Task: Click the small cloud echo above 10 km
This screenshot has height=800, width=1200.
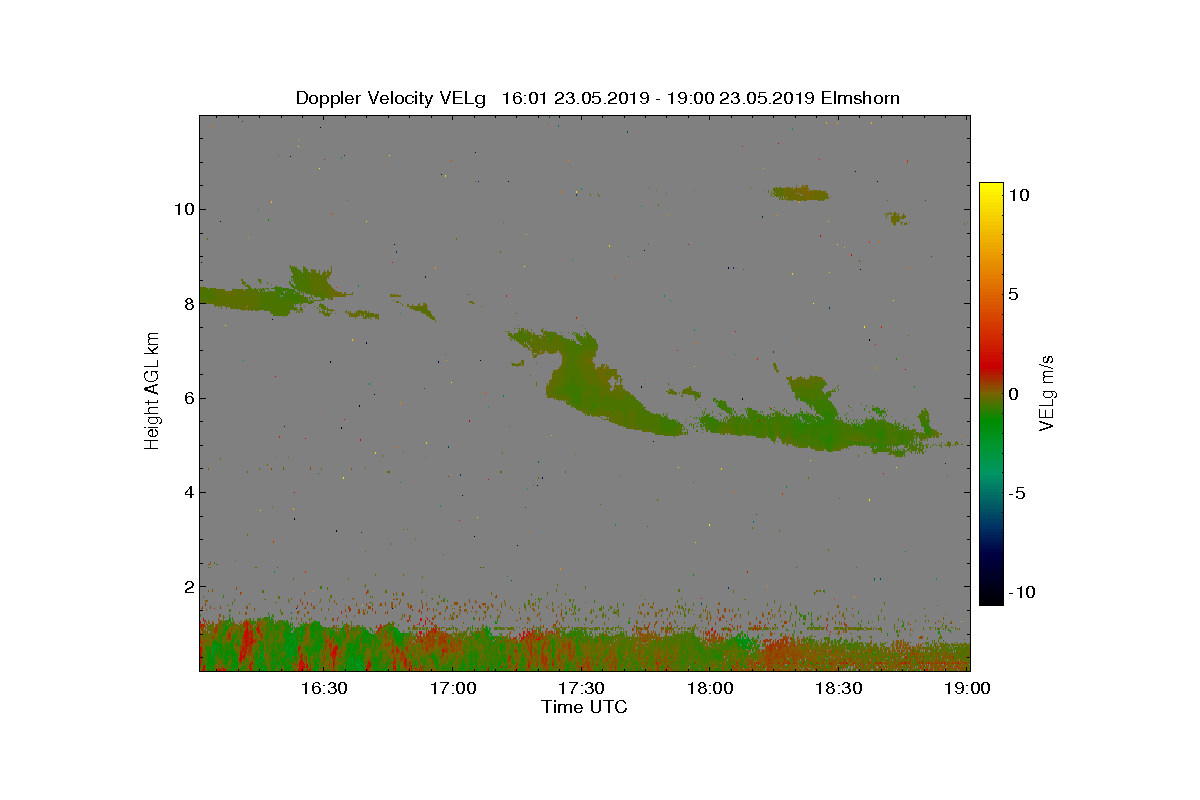Action: pyautogui.click(x=800, y=193)
